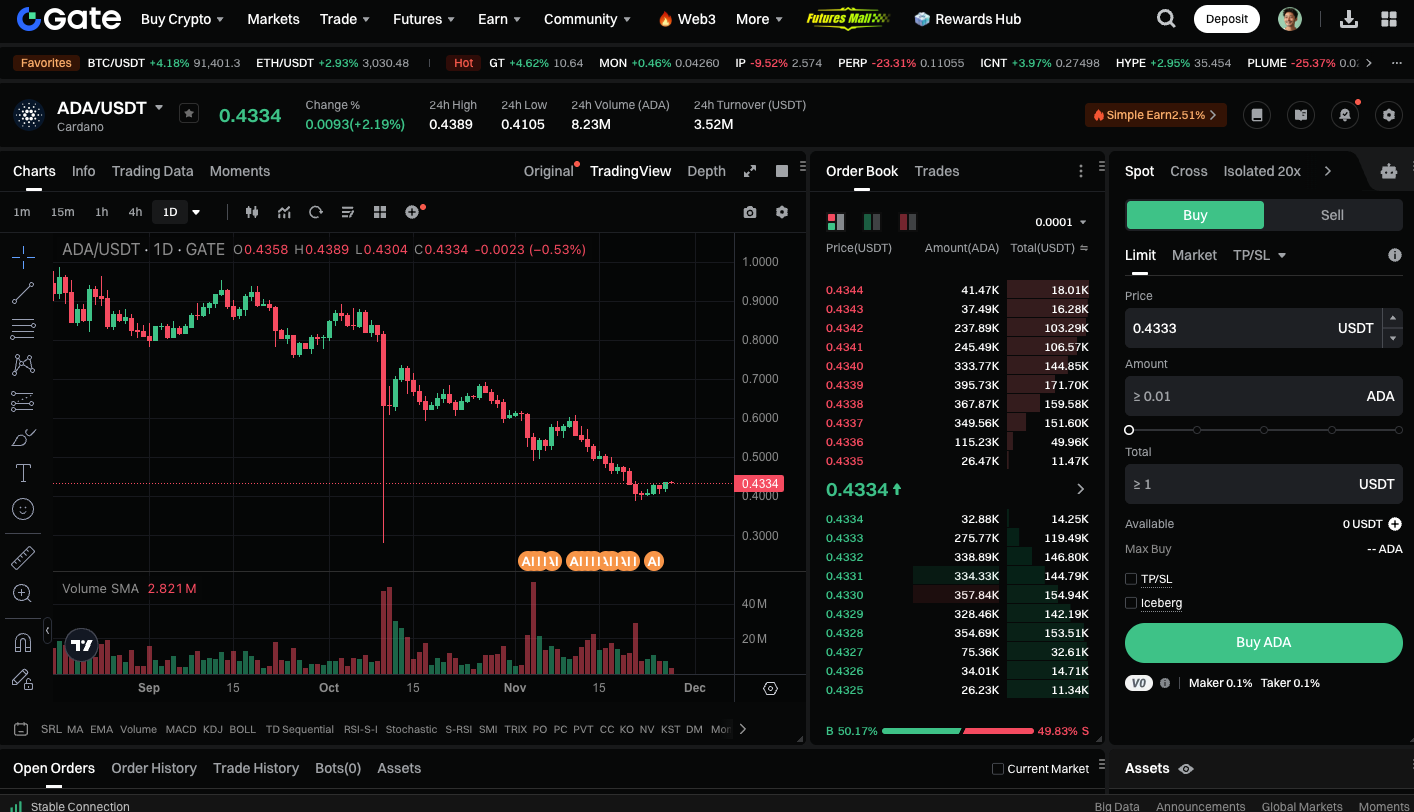
Task: Show buy orders only in order book
Action: pos(872,222)
